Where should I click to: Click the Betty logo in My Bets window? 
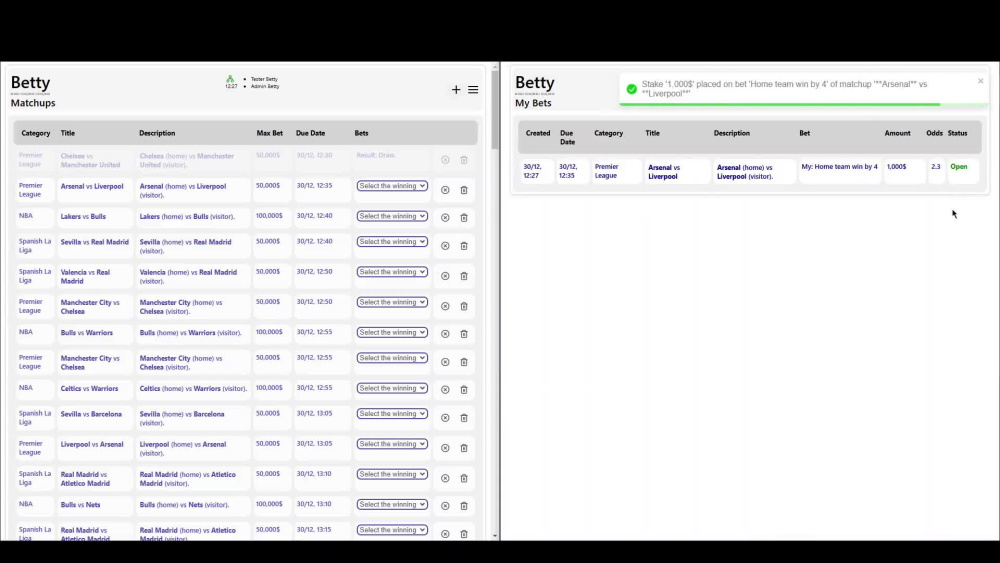pos(534,84)
